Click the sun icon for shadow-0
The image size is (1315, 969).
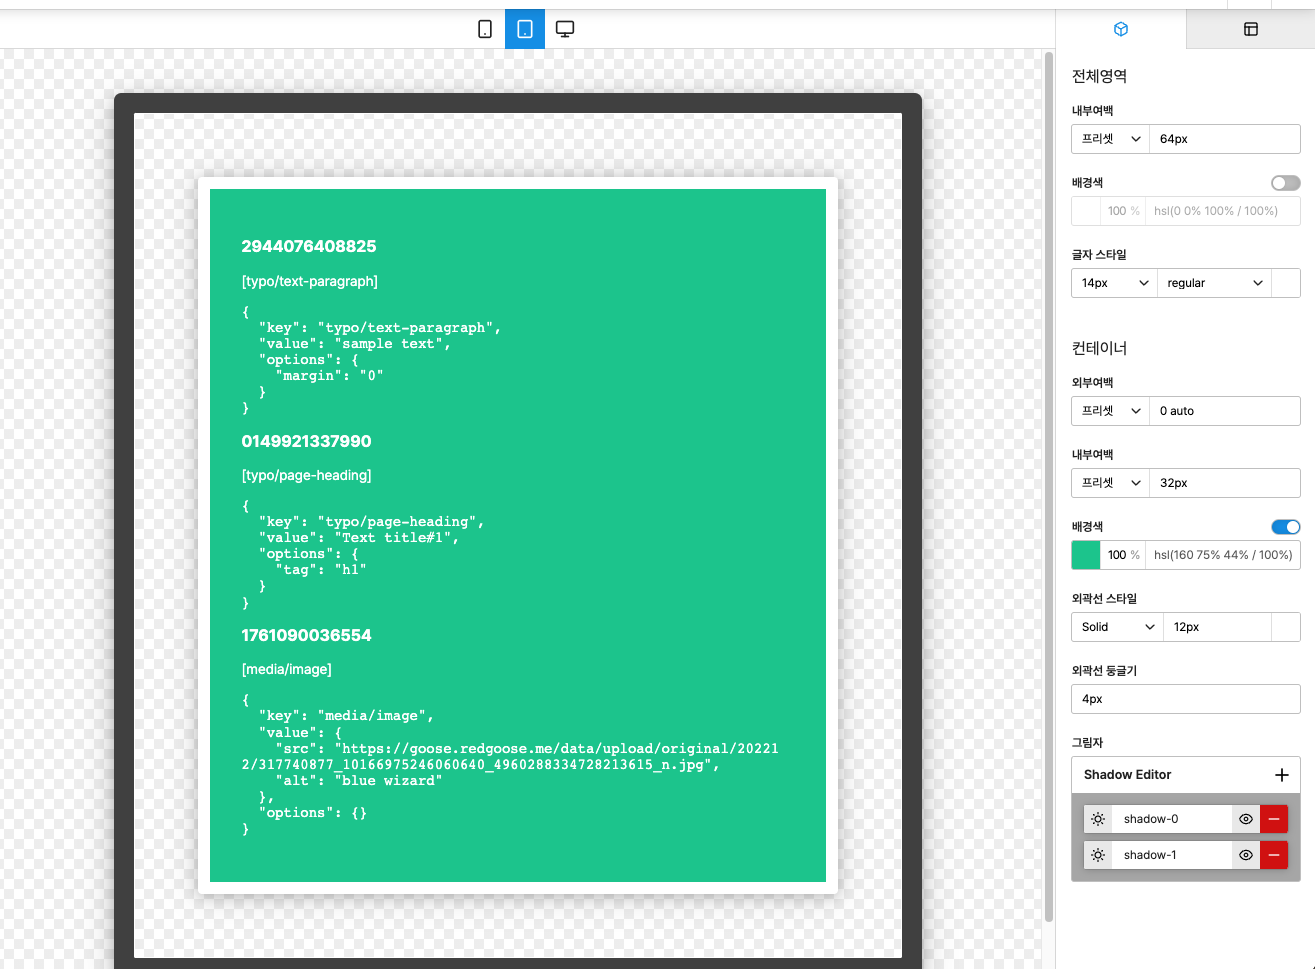tap(1098, 819)
